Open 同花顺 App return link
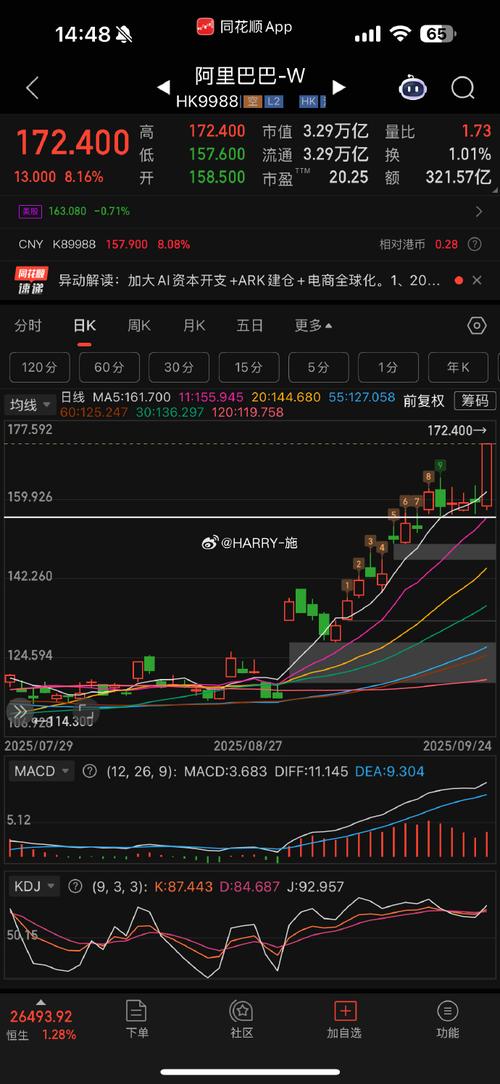The height and width of the screenshot is (1084, 500). coord(244,28)
